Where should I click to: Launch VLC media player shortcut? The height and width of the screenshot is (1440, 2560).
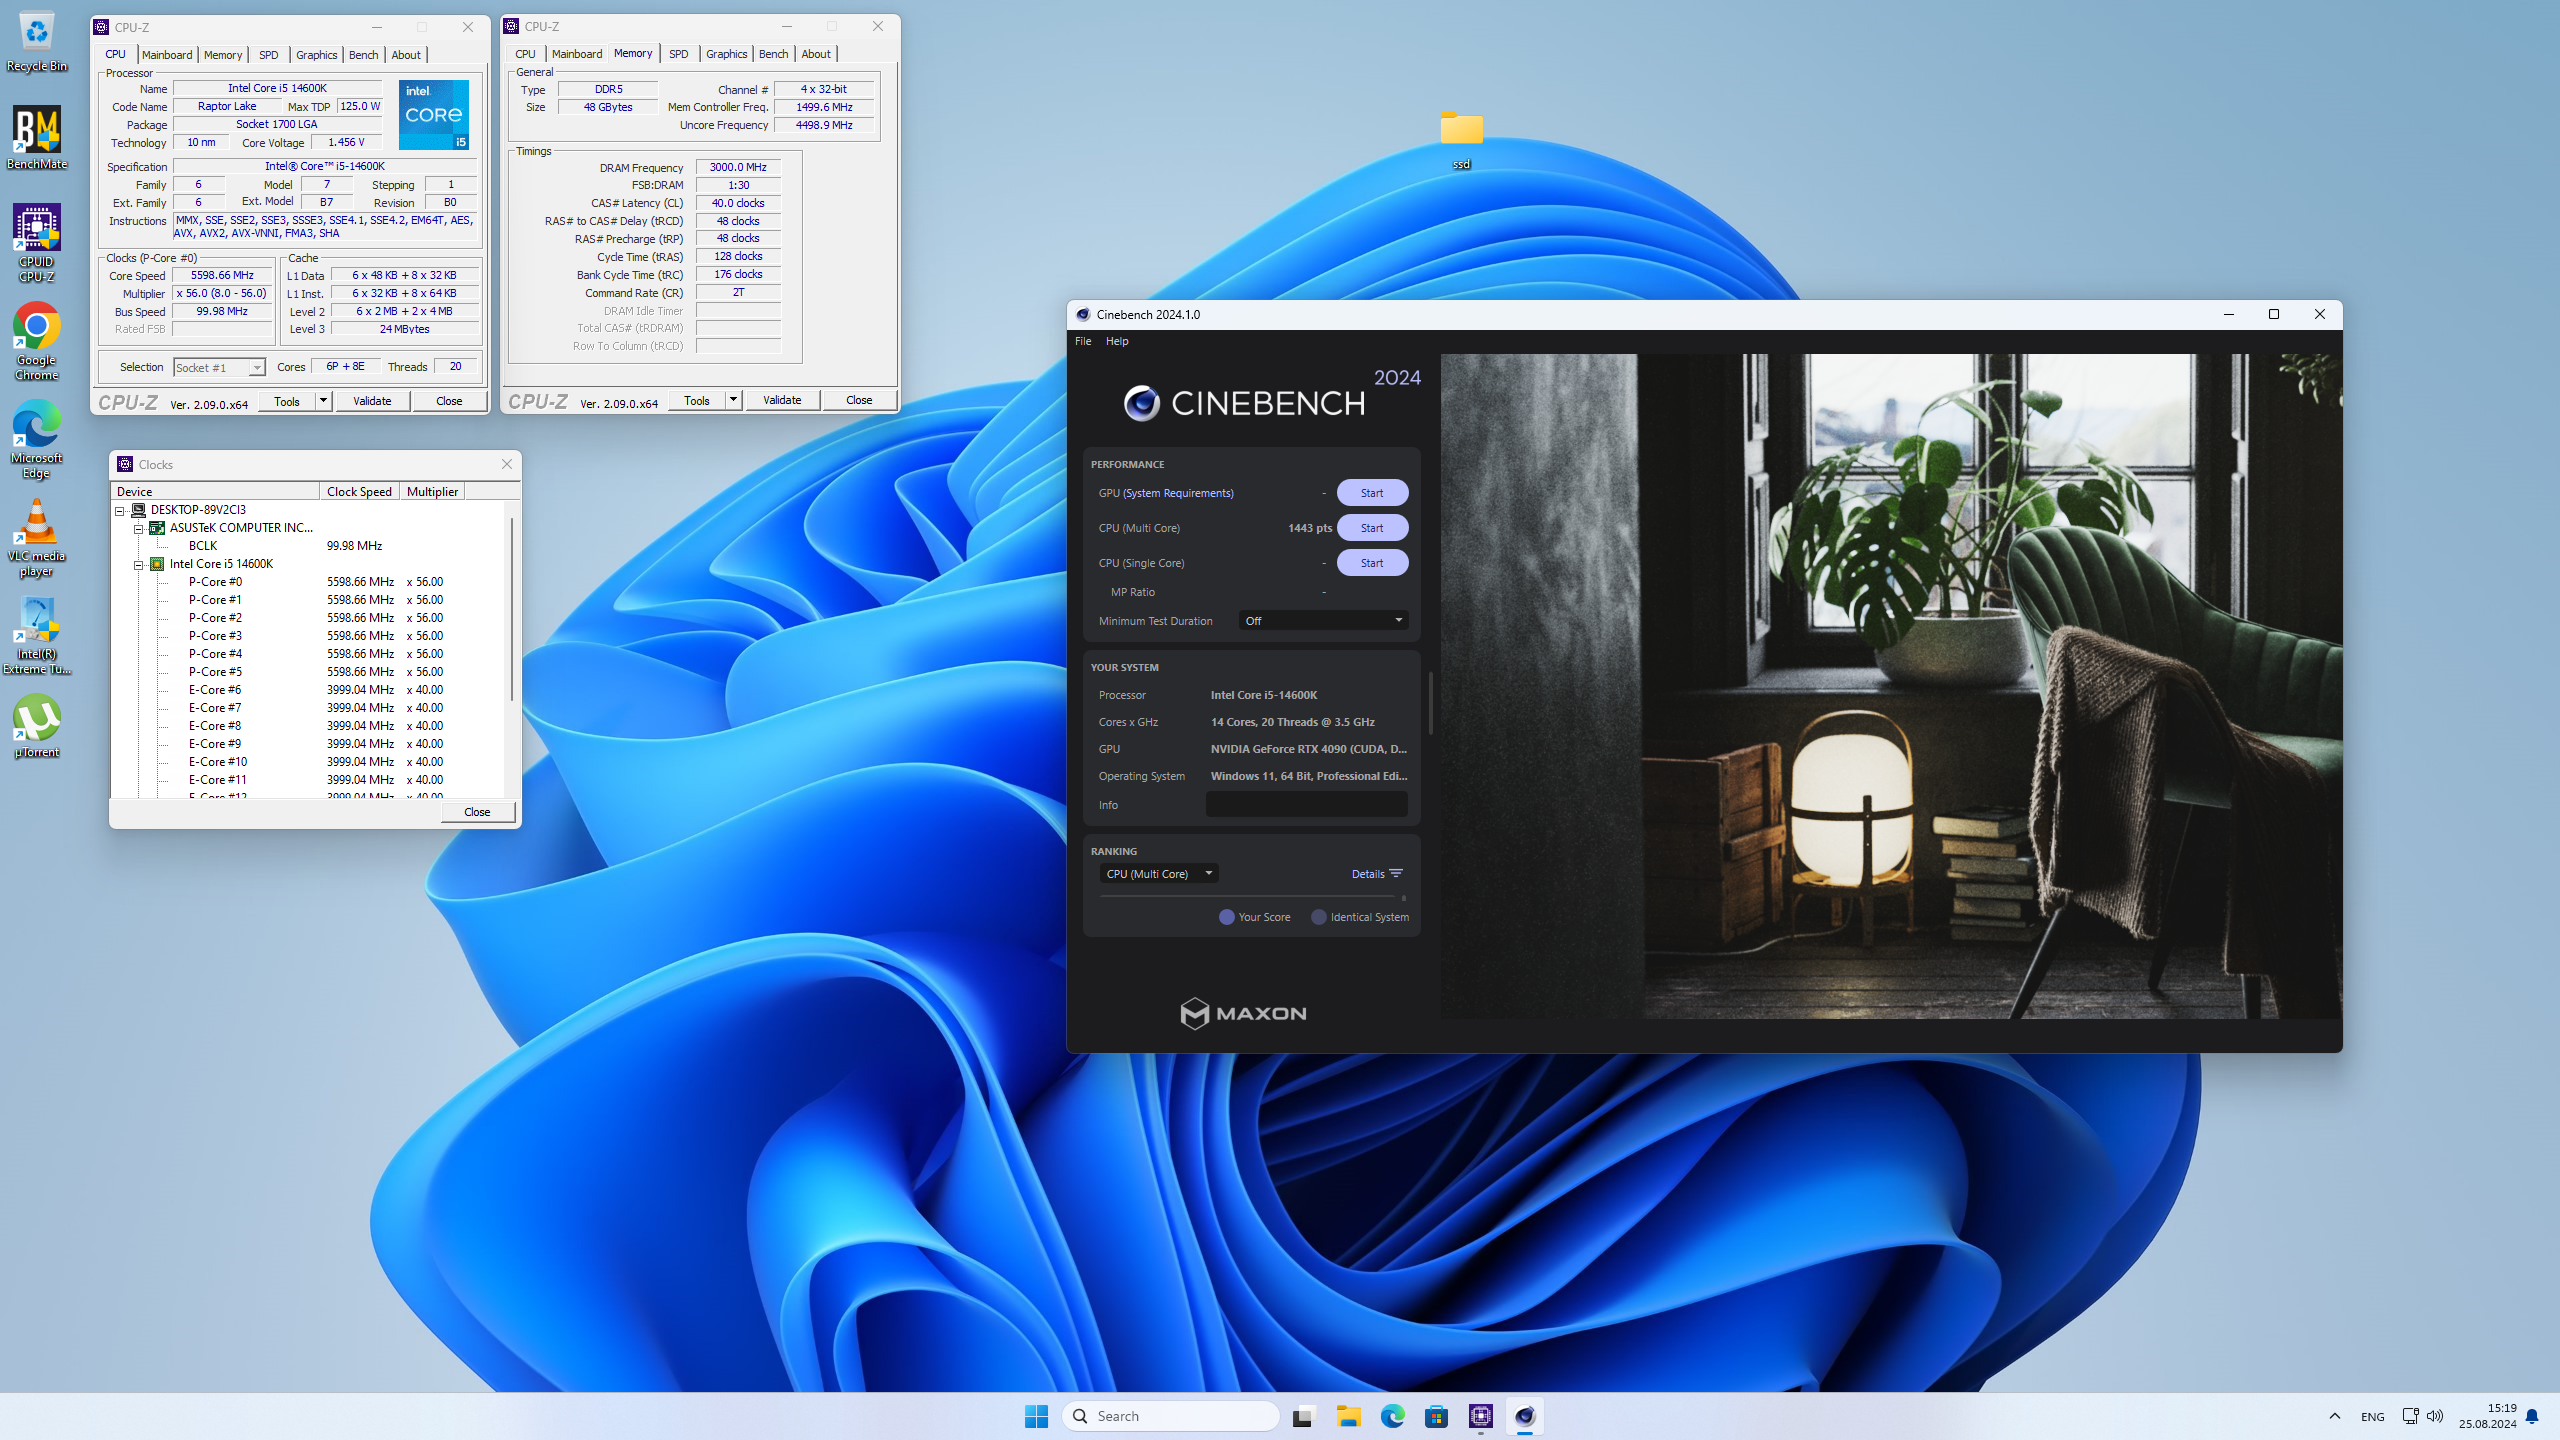(x=37, y=537)
